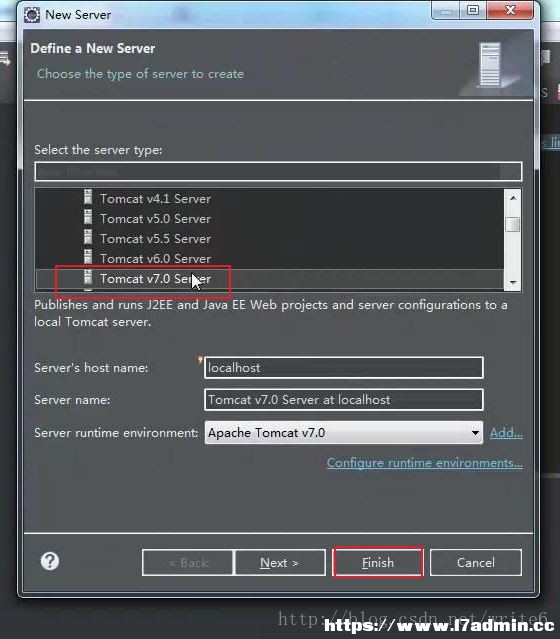Click the Tomcat v4.1 Server icon

[x=88, y=197]
